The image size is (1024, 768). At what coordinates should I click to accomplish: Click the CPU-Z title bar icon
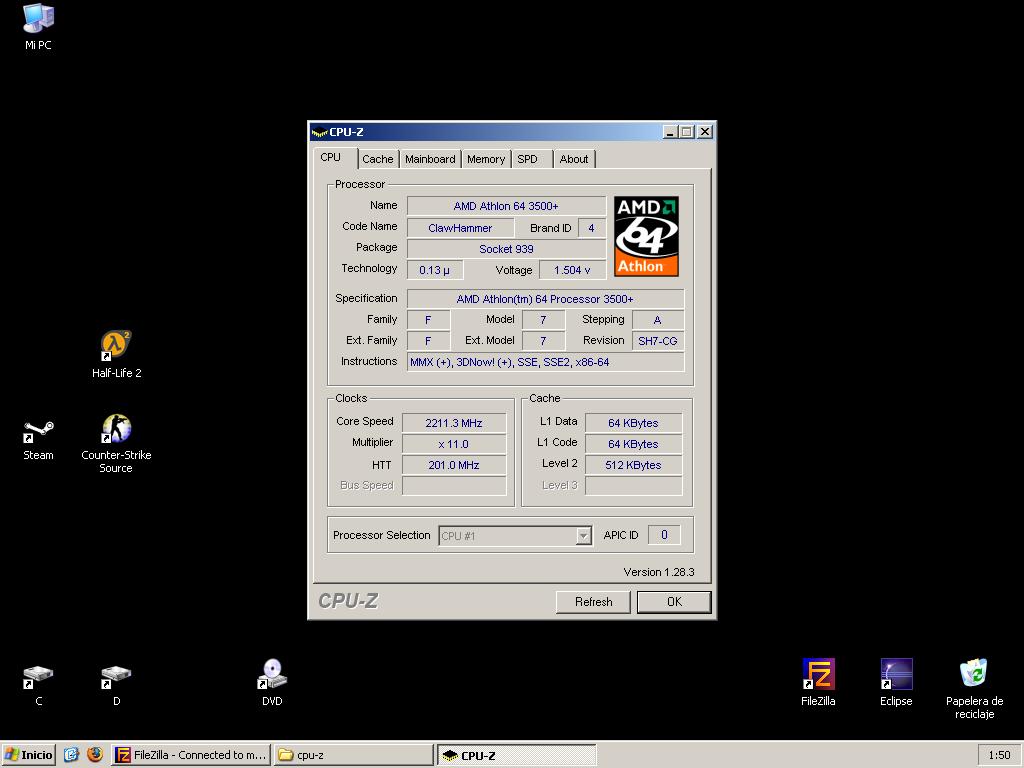(x=319, y=132)
